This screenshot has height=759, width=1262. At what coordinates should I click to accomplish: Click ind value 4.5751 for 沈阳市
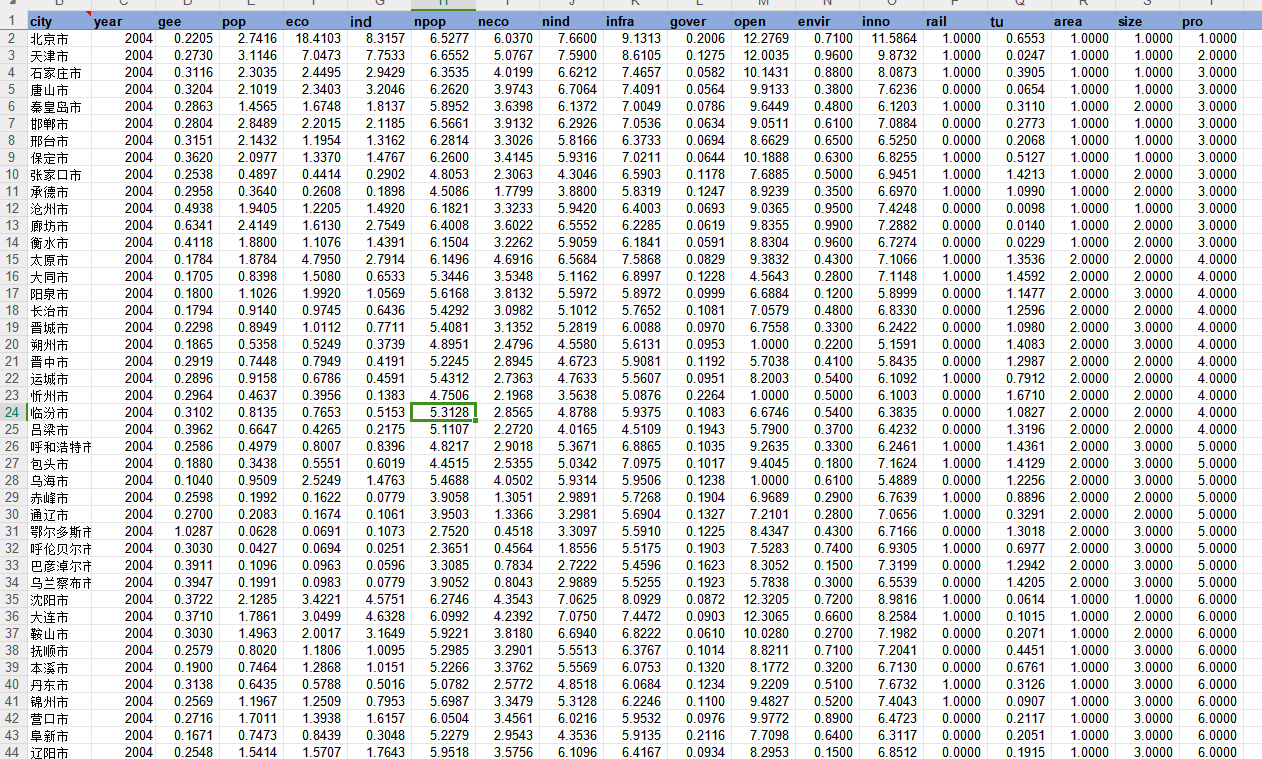tap(379, 599)
